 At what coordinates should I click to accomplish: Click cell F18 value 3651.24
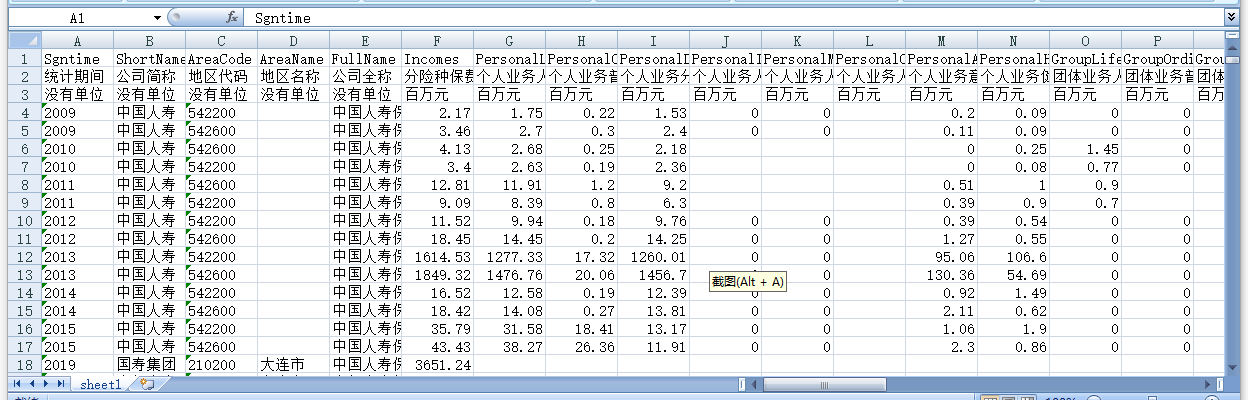[x=438, y=365]
